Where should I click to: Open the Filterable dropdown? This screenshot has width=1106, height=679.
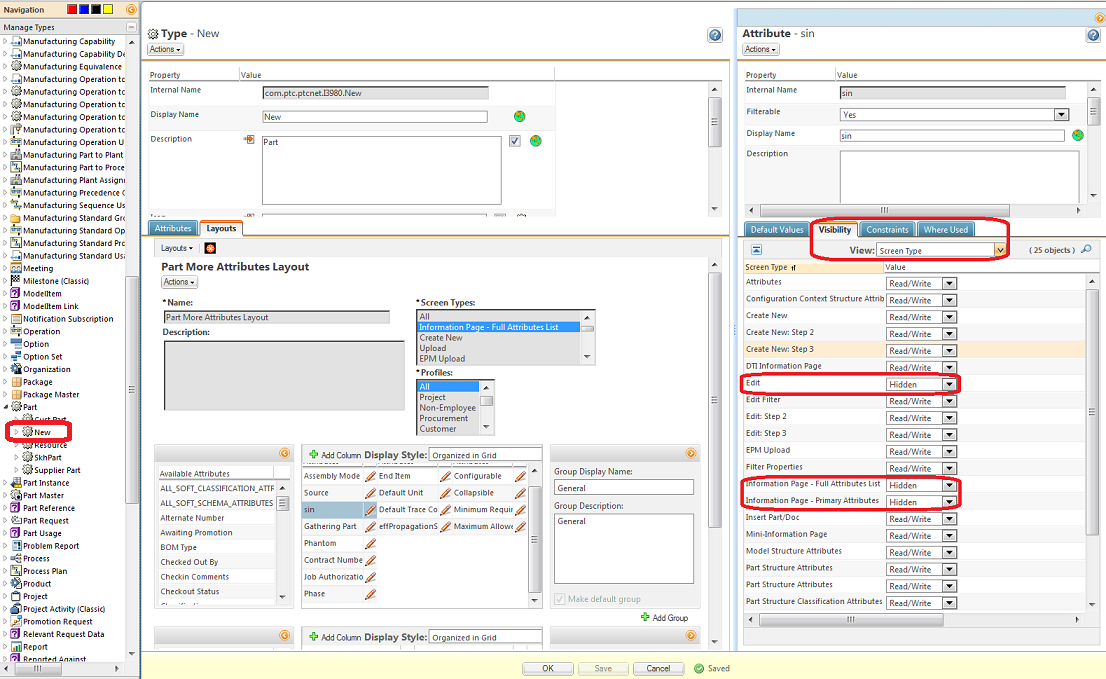click(1061, 115)
